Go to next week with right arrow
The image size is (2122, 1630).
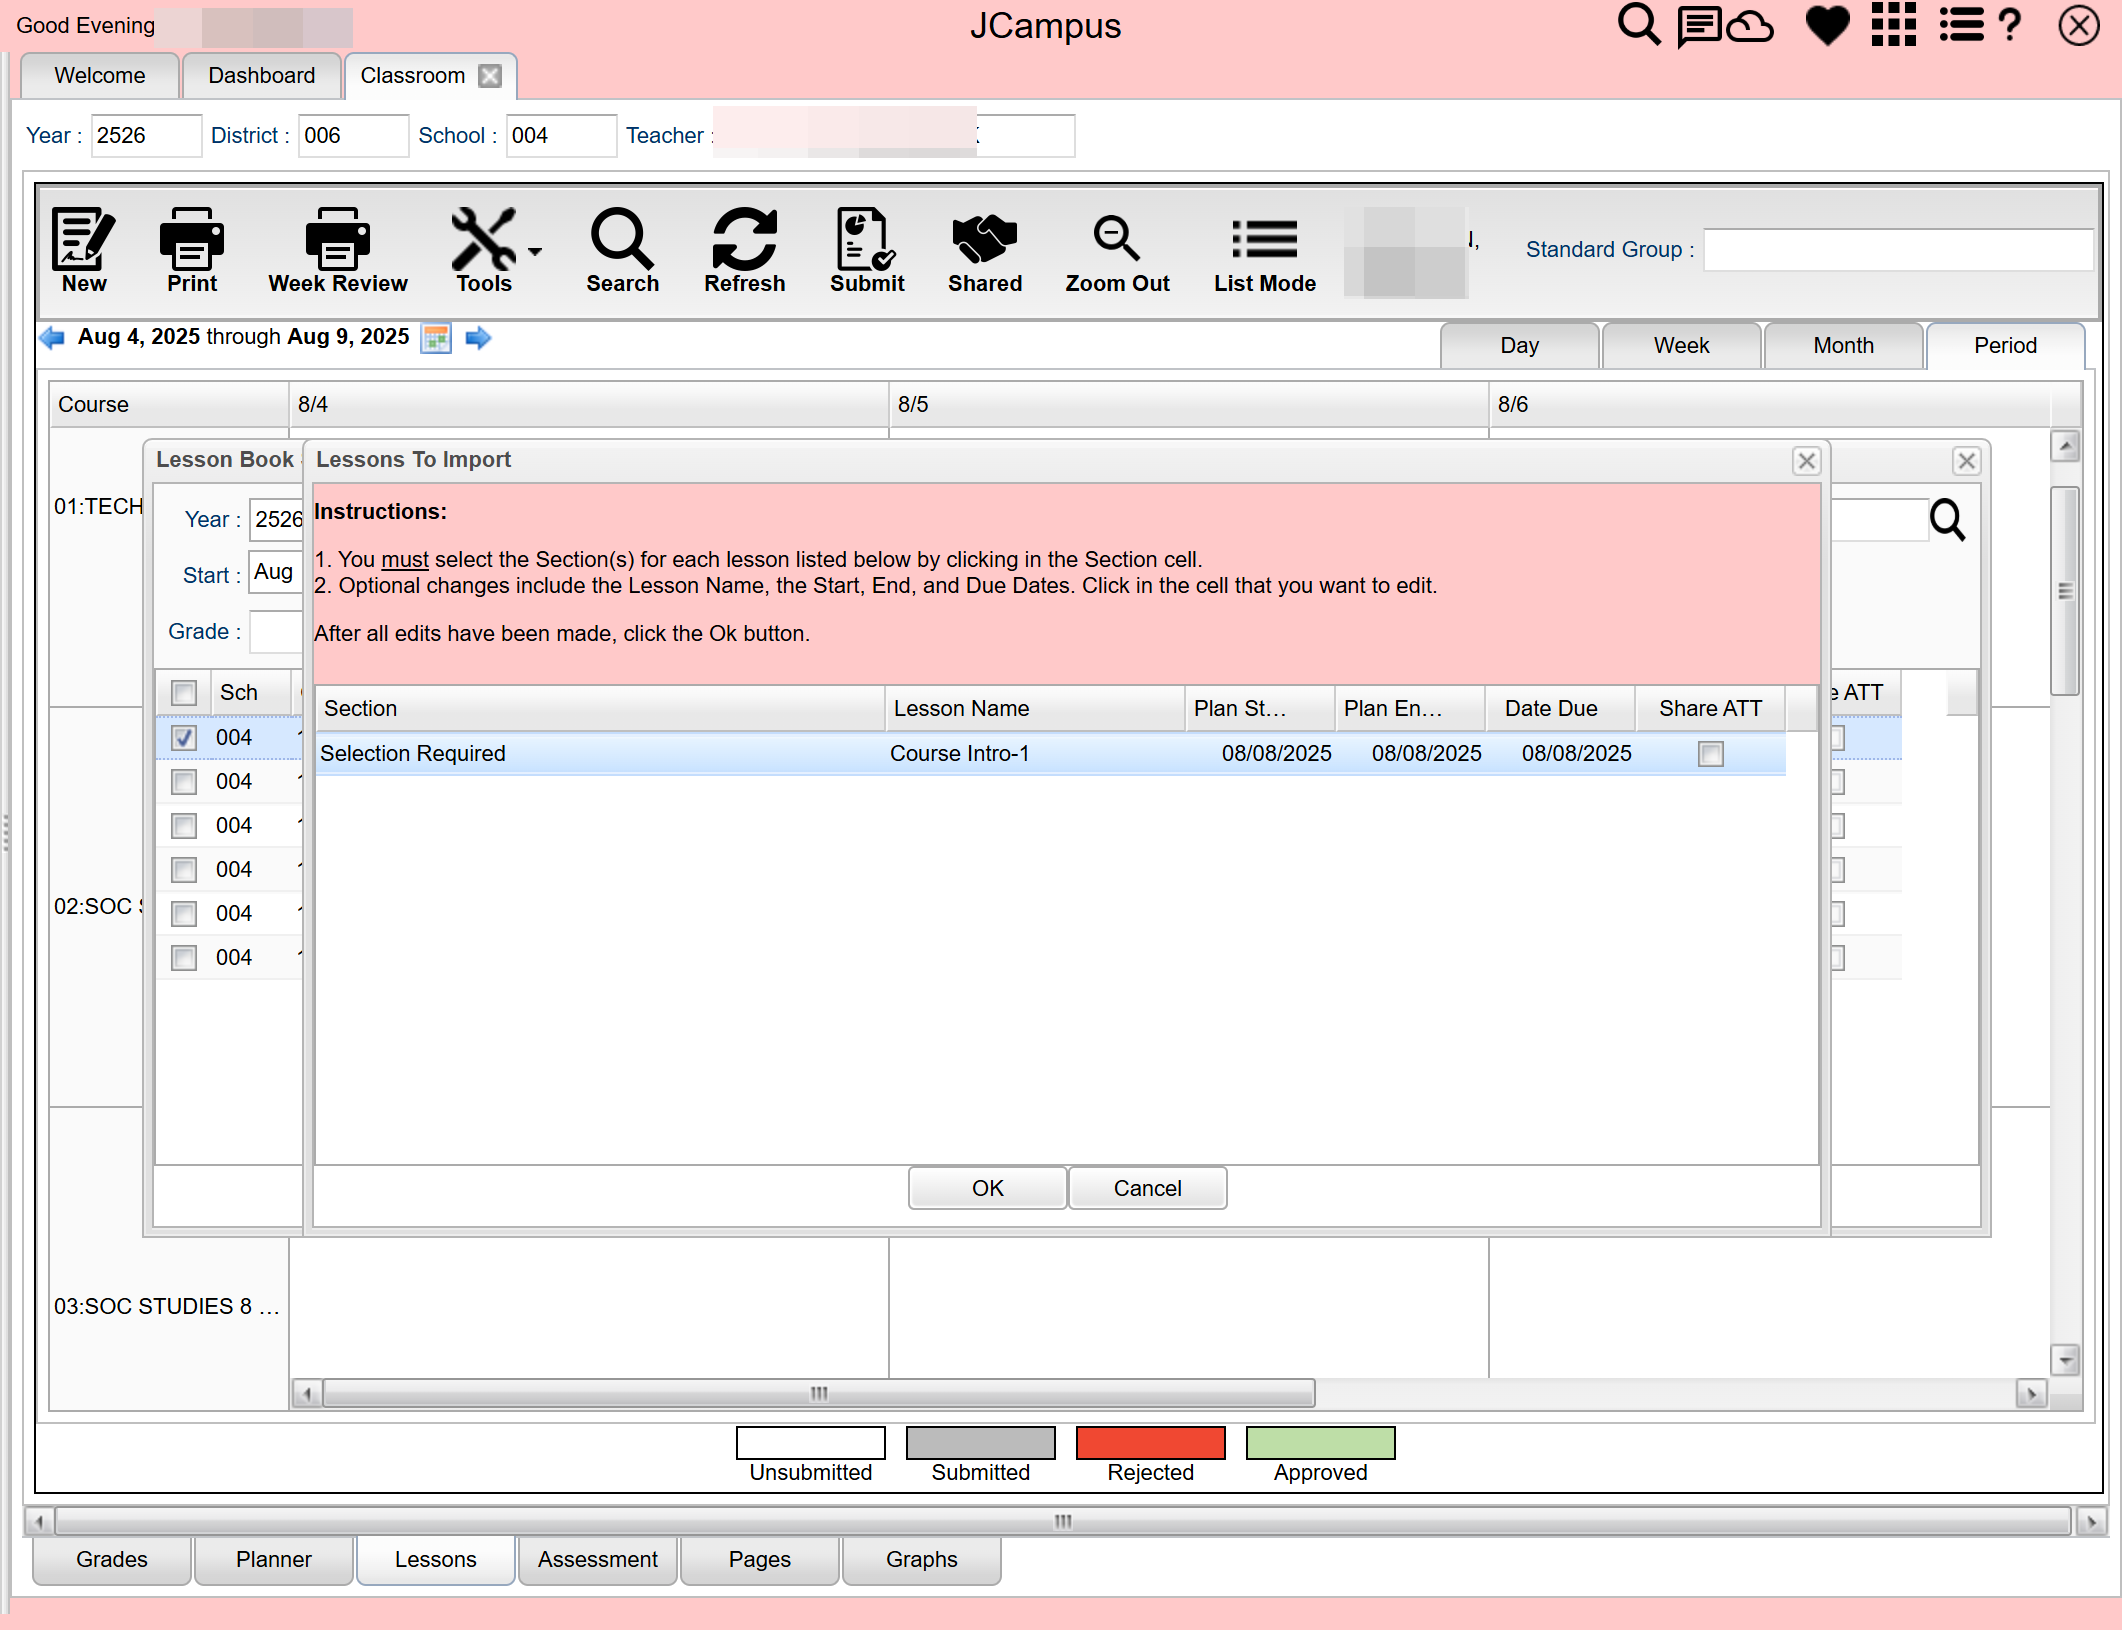point(478,338)
